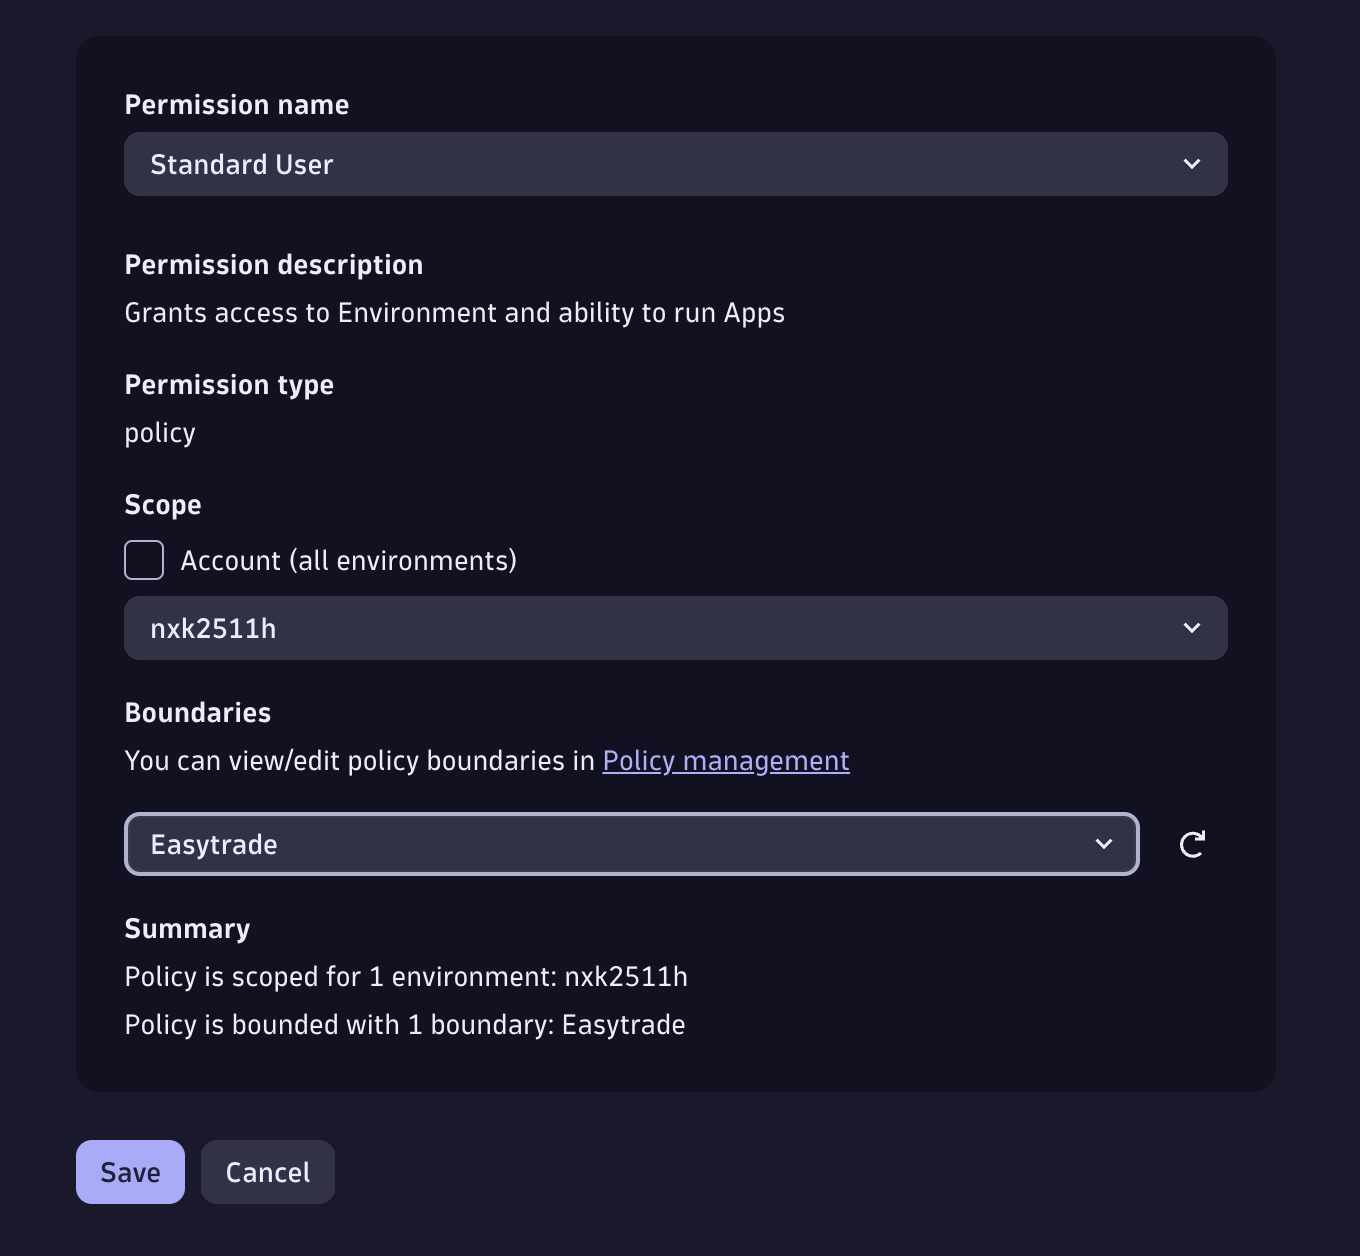
Task: Click the 'Summary' section heading
Action: (187, 929)
